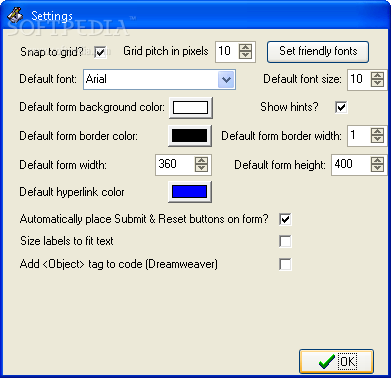Image resolution: width=391 pixels, height=378 pixels.
Task: Decrease Default font size value
Action: (377, 83)
